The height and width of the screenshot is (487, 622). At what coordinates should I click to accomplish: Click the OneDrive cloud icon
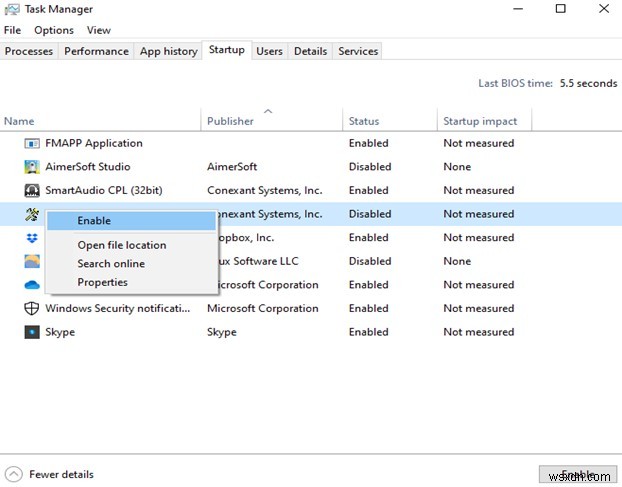pyautogui.click(x=32, y=285)
